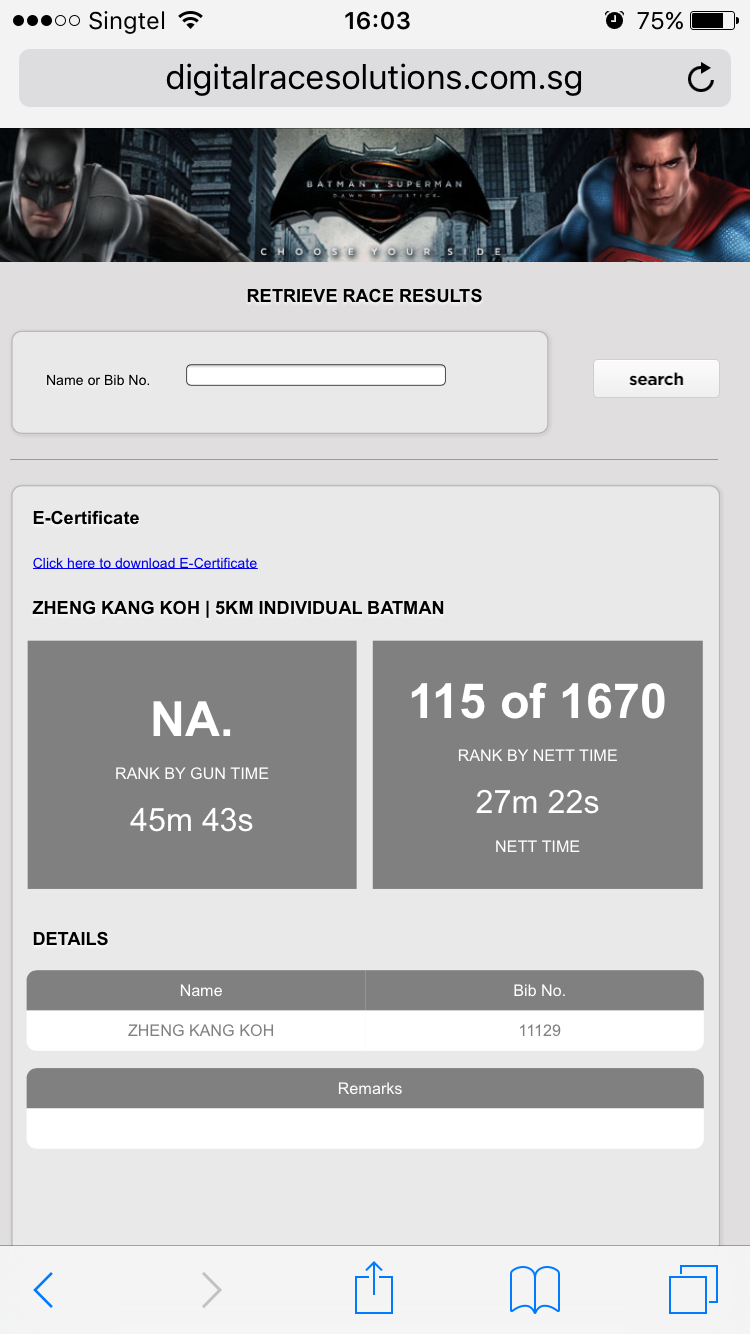The height and width of the screenshot is (1334, 750).
Task: Tap the battery icon in the status bar
Action: tap(713, 20)
